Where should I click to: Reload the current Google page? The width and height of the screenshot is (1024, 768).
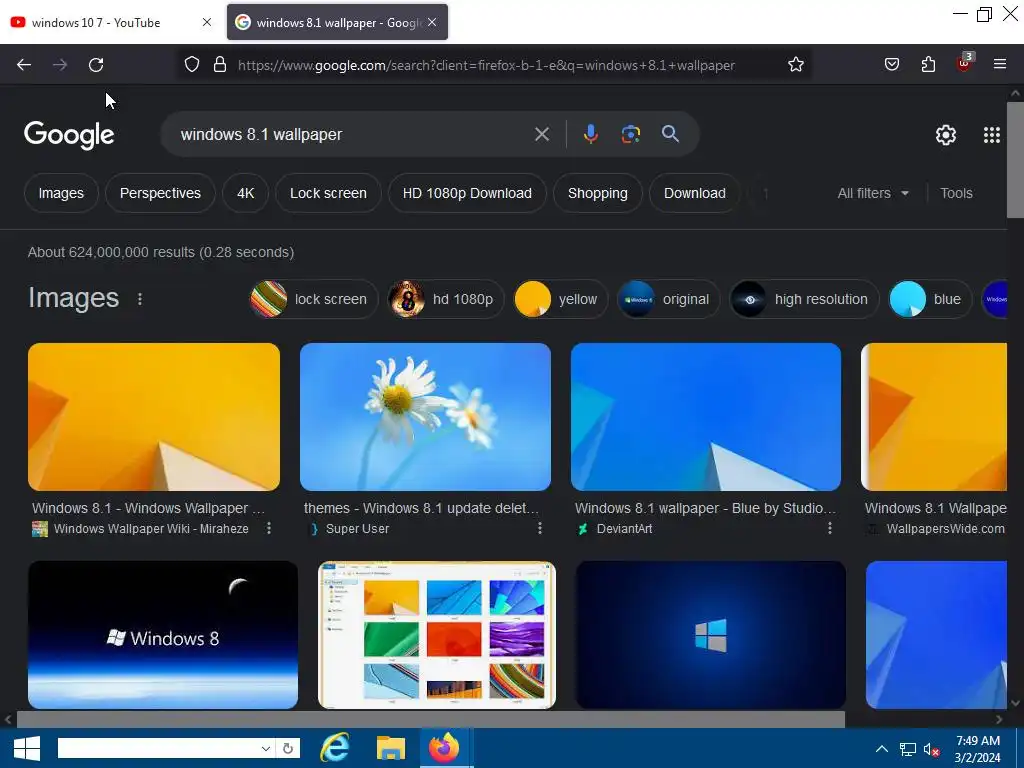coord(96,65)
